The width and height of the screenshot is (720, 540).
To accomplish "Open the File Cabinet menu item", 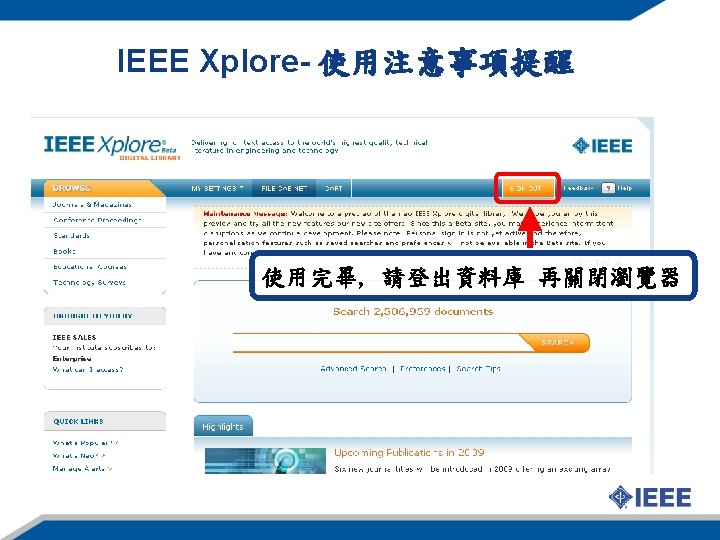I will [x=284, y=188].
